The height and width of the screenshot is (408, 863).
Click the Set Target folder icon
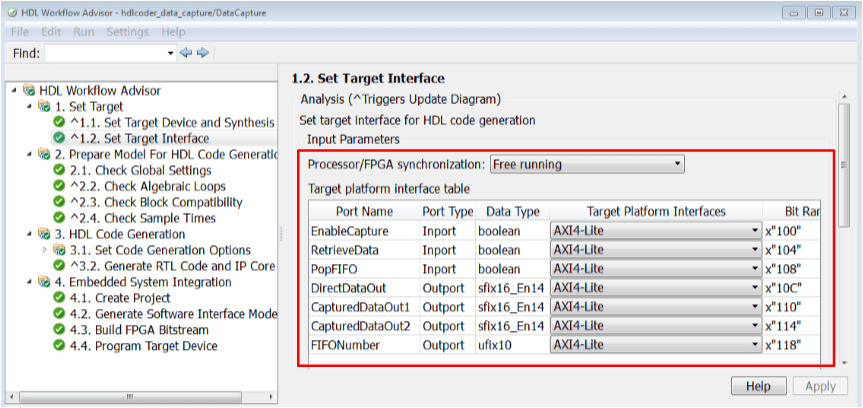pos(44,105)
